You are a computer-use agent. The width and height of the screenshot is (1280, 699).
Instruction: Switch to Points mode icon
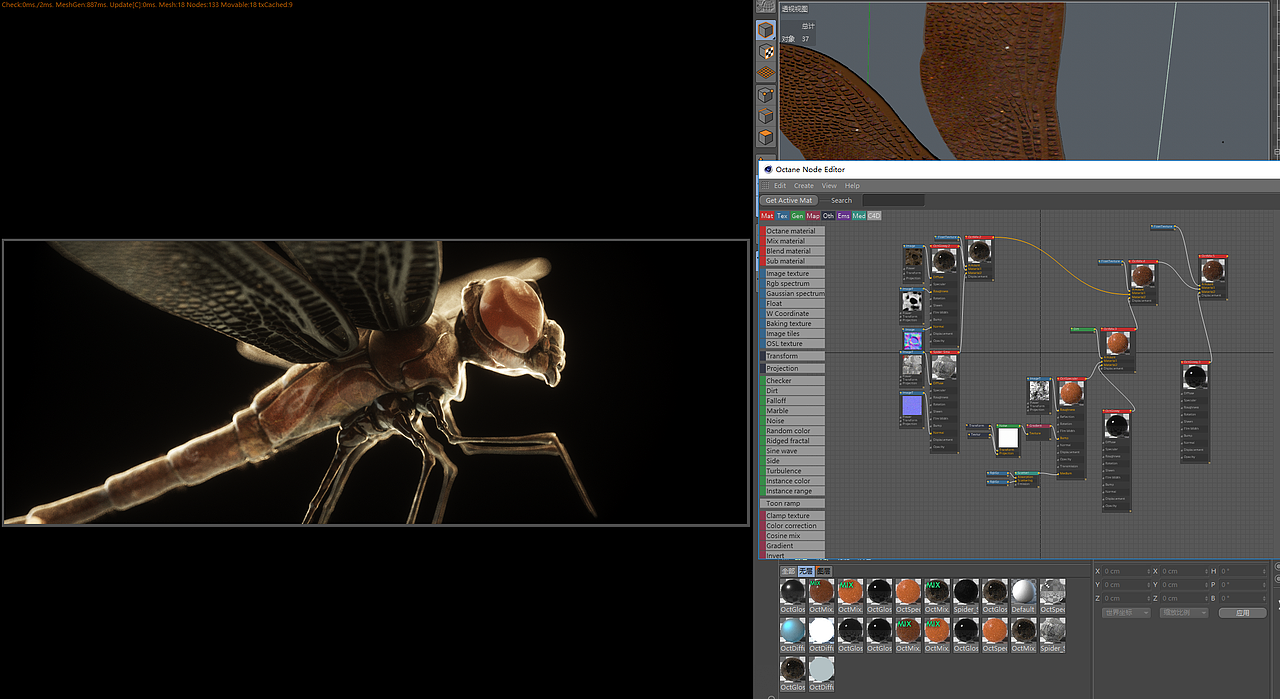765,95
